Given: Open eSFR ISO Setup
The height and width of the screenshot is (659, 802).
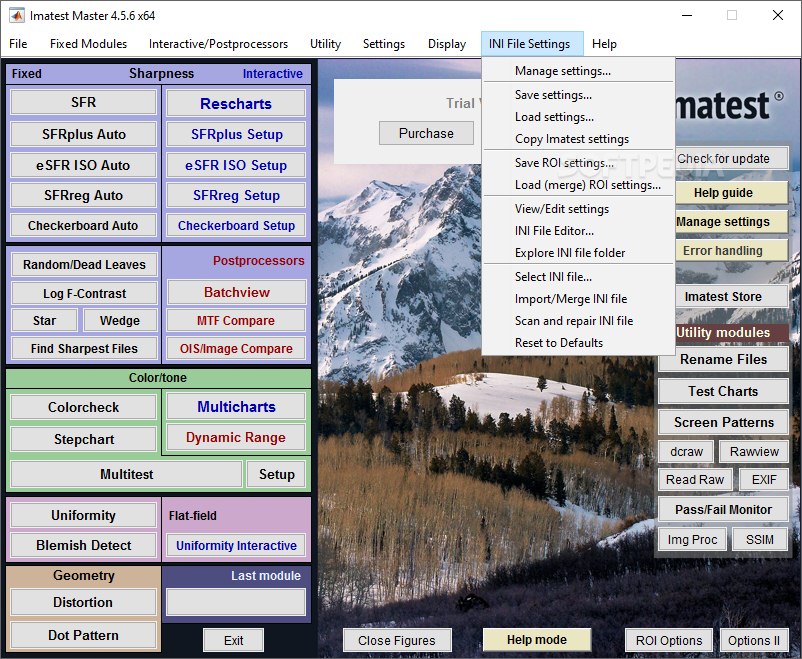Looking at the screenshot, I should pyautogui.click(x=236, y=165).
